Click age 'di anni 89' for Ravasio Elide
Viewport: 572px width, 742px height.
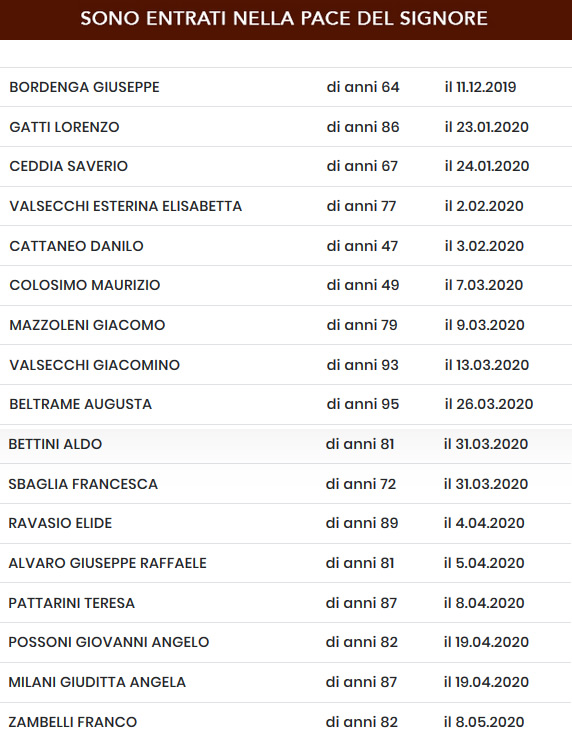coord(362,523)
